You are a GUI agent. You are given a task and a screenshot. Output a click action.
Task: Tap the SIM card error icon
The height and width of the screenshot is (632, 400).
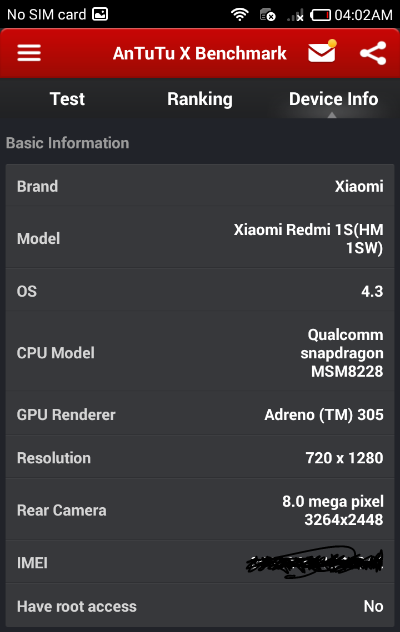[267, 15]
